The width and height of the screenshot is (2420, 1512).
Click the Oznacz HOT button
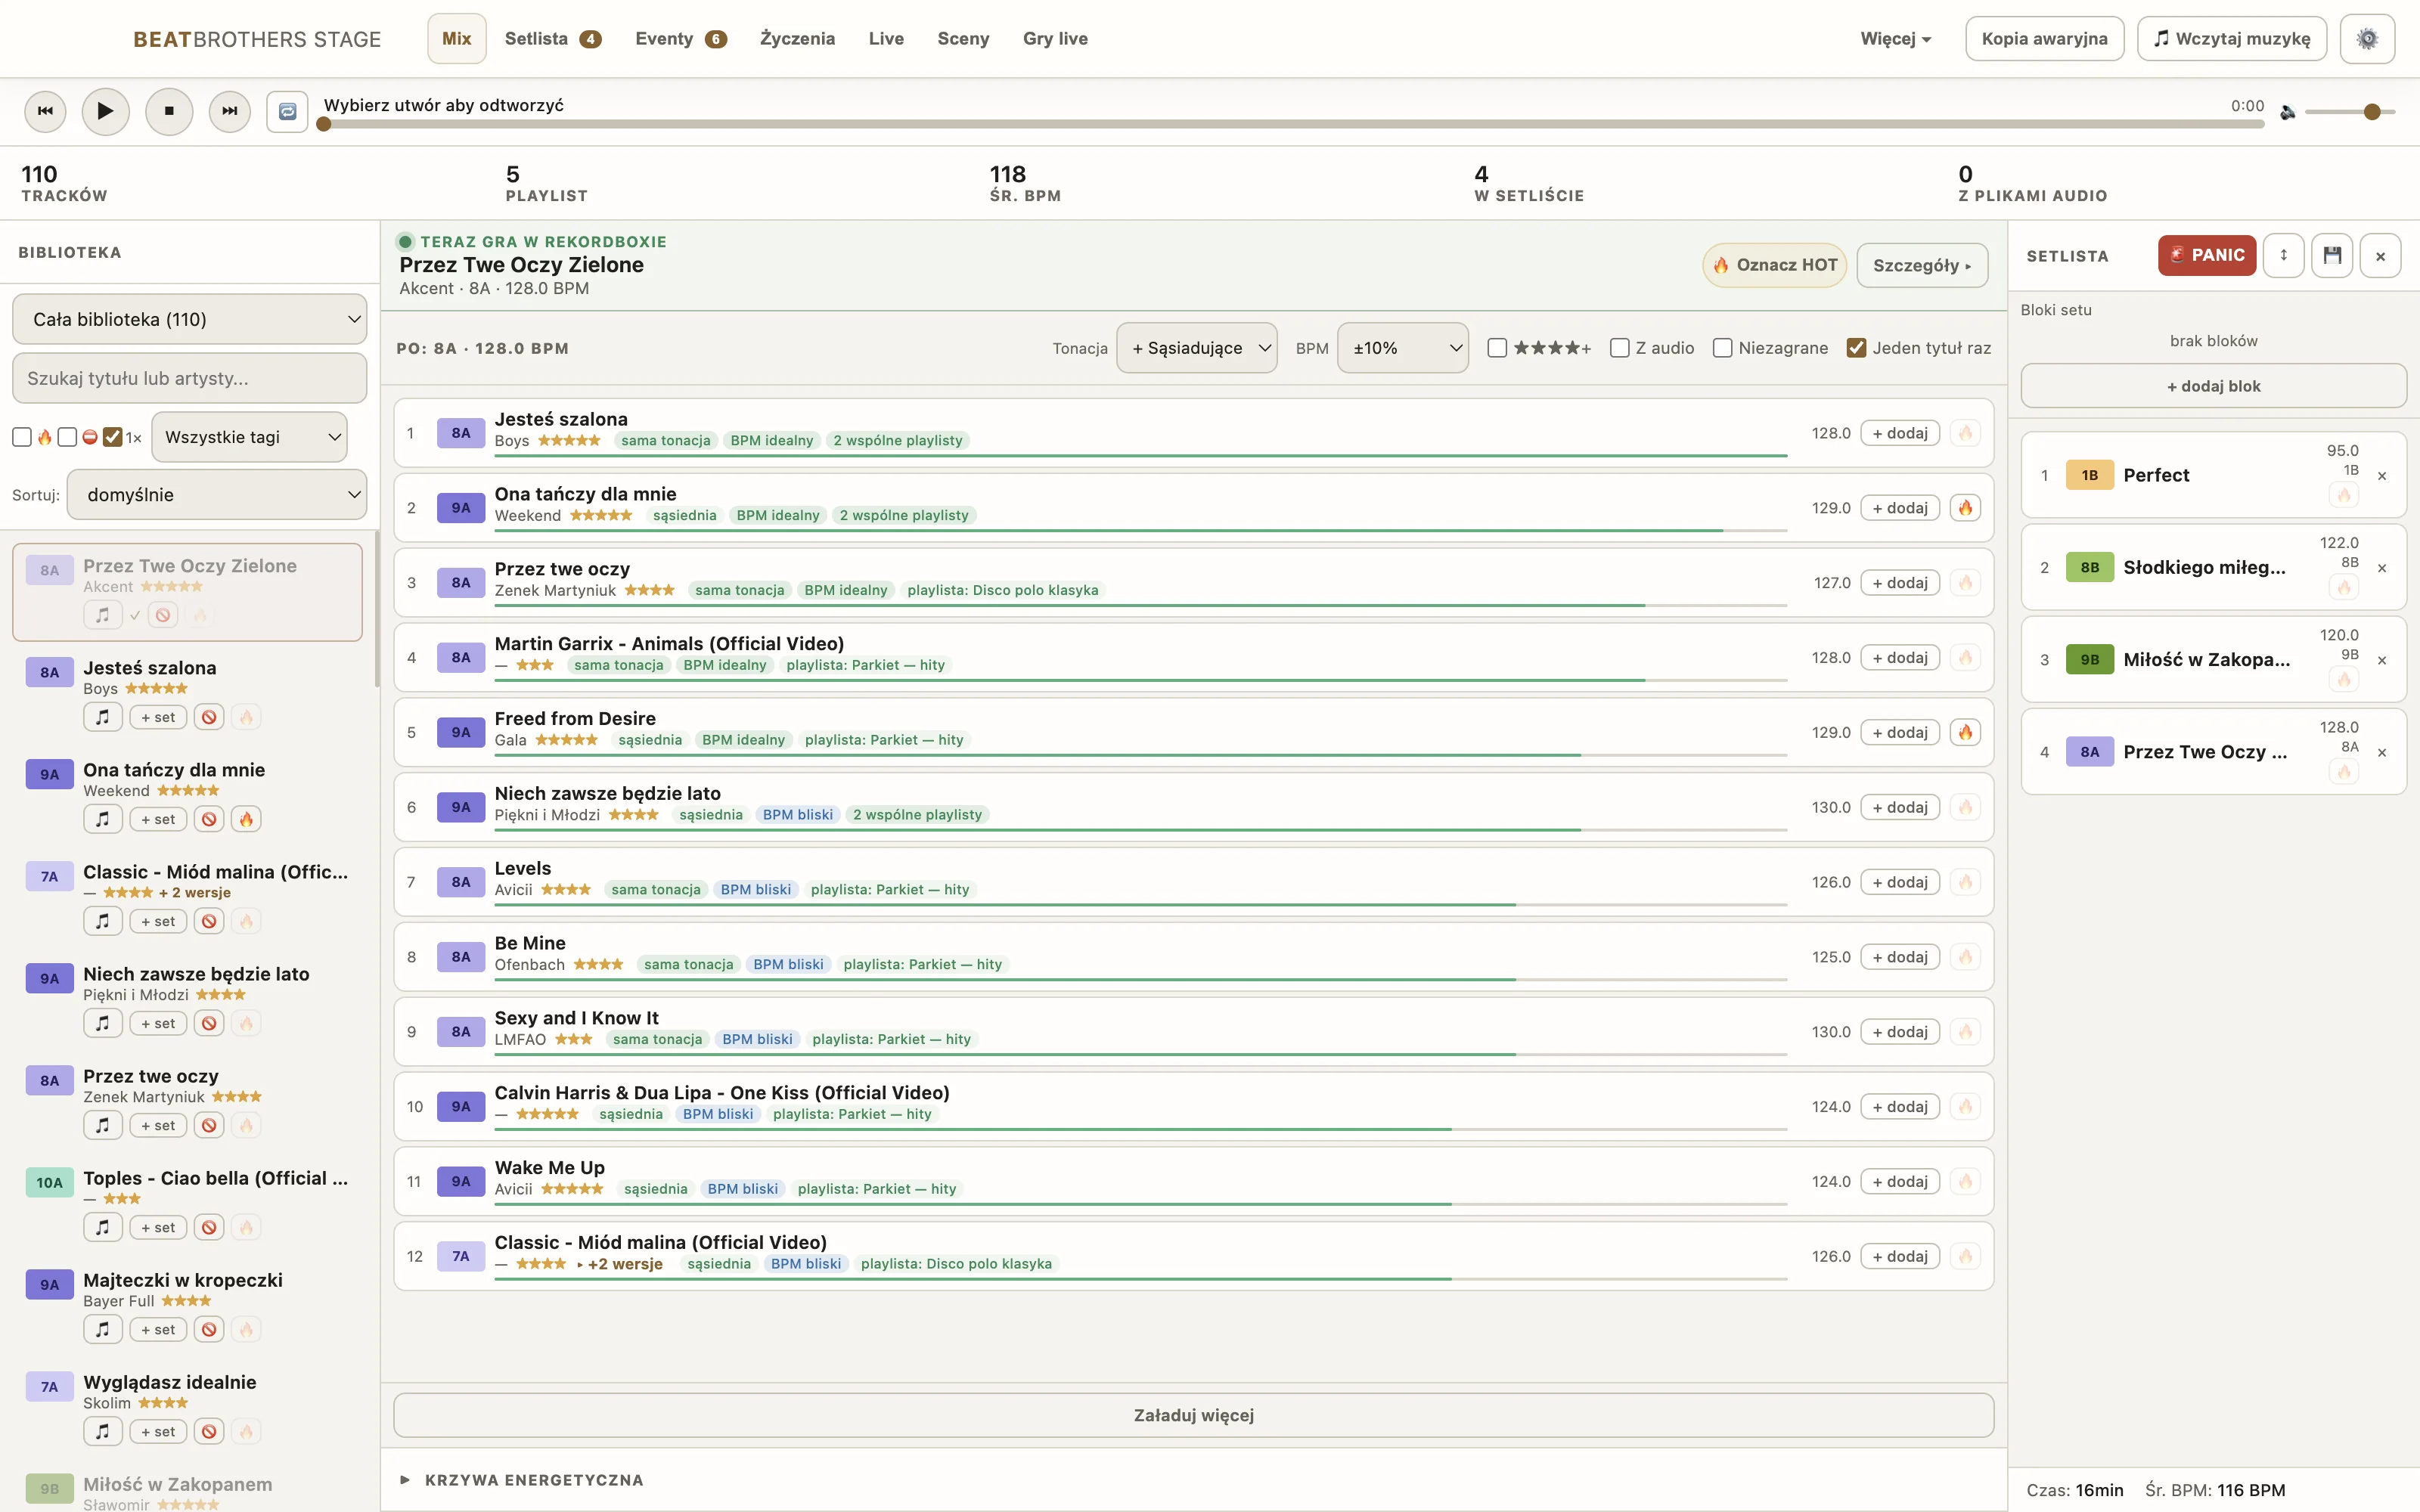pyautogui.click(x=1774, y=265)
